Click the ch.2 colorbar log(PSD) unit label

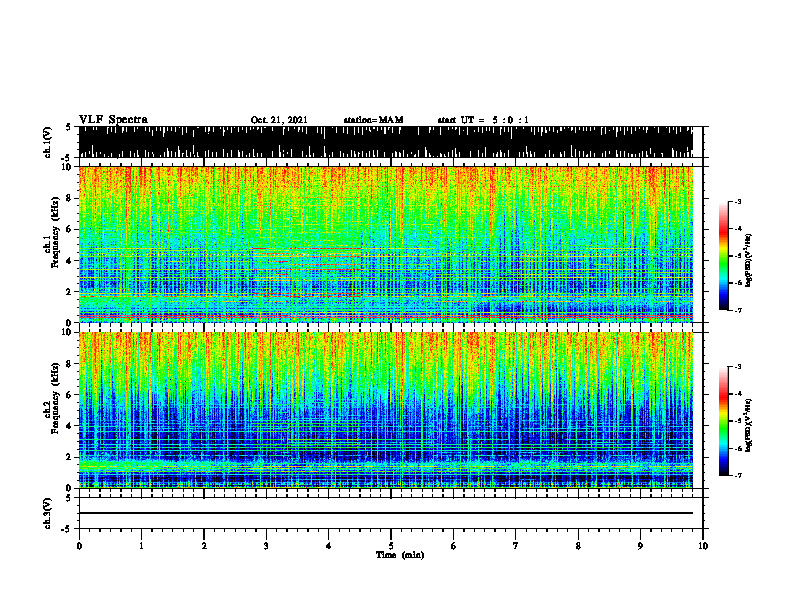pos(748,425)
